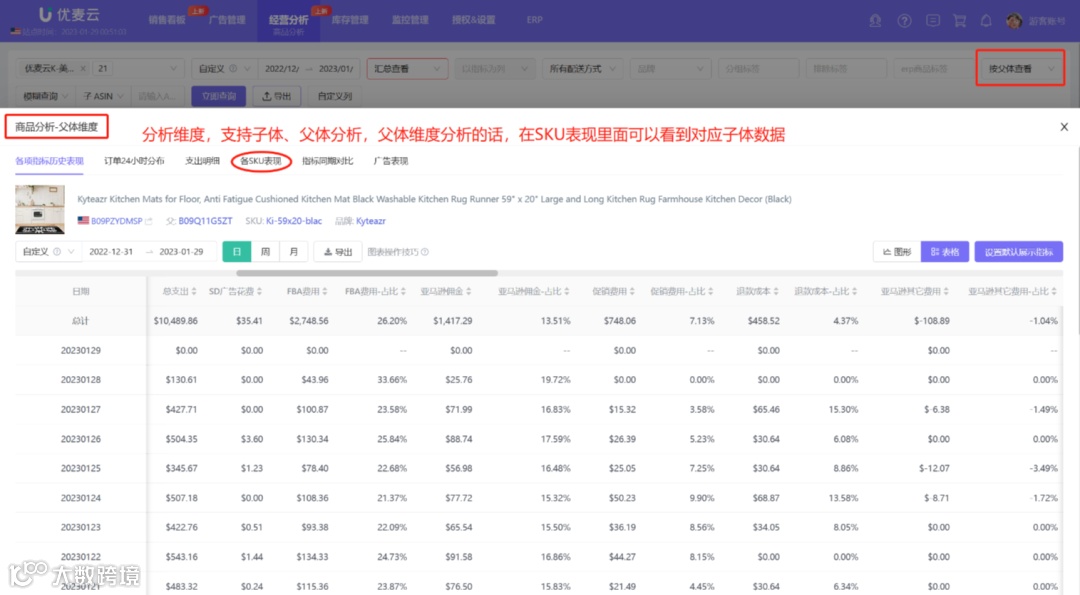Screen dimensions: 1080x595
Task: Open the 汇总查看 dropdown
Action: (407, 69)
